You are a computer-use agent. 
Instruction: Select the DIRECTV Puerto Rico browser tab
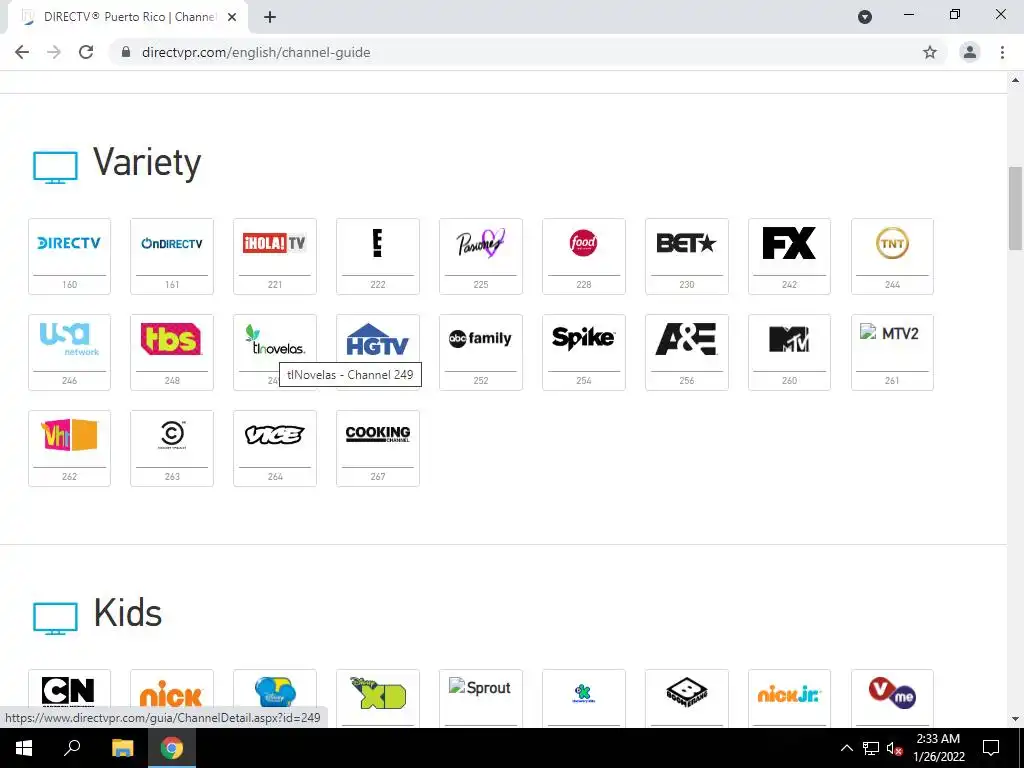[128, 17]
